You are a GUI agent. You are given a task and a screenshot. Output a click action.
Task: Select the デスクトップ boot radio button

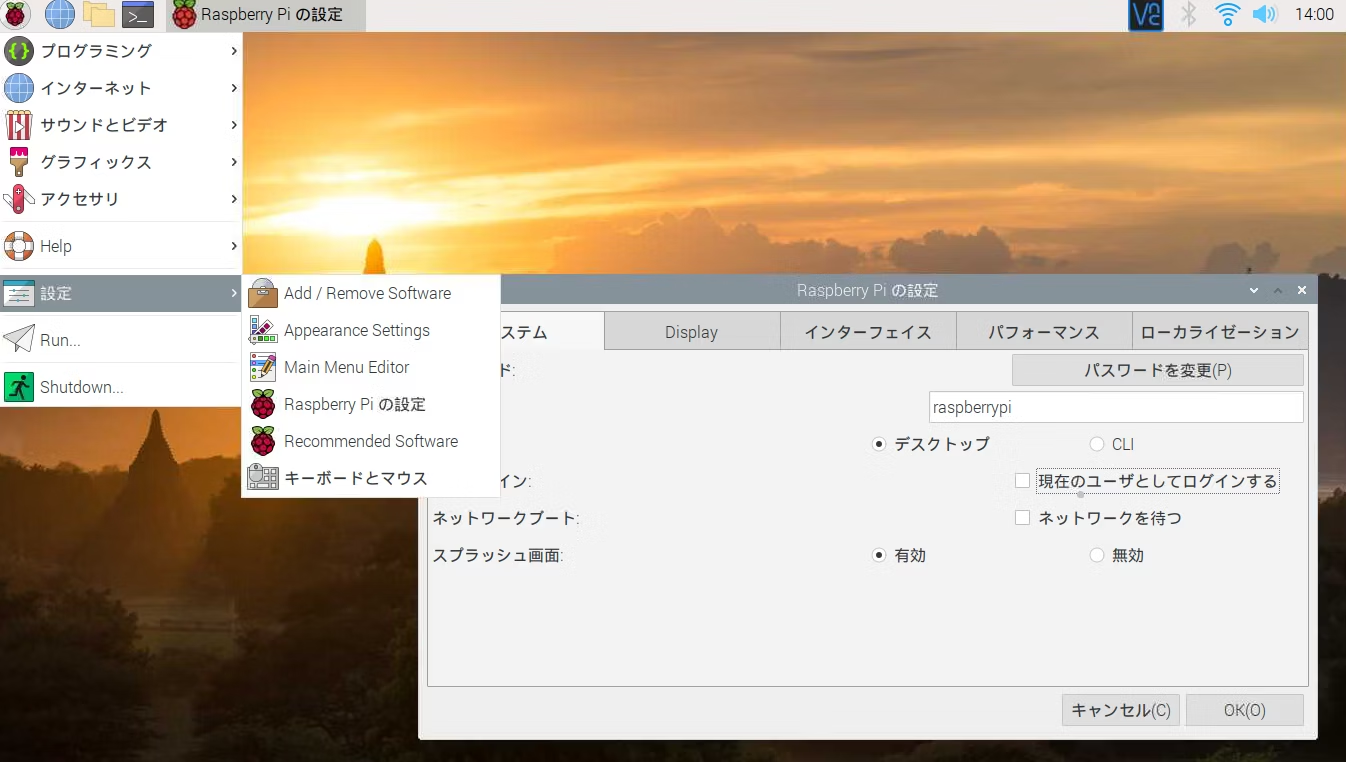click(879, 444)
